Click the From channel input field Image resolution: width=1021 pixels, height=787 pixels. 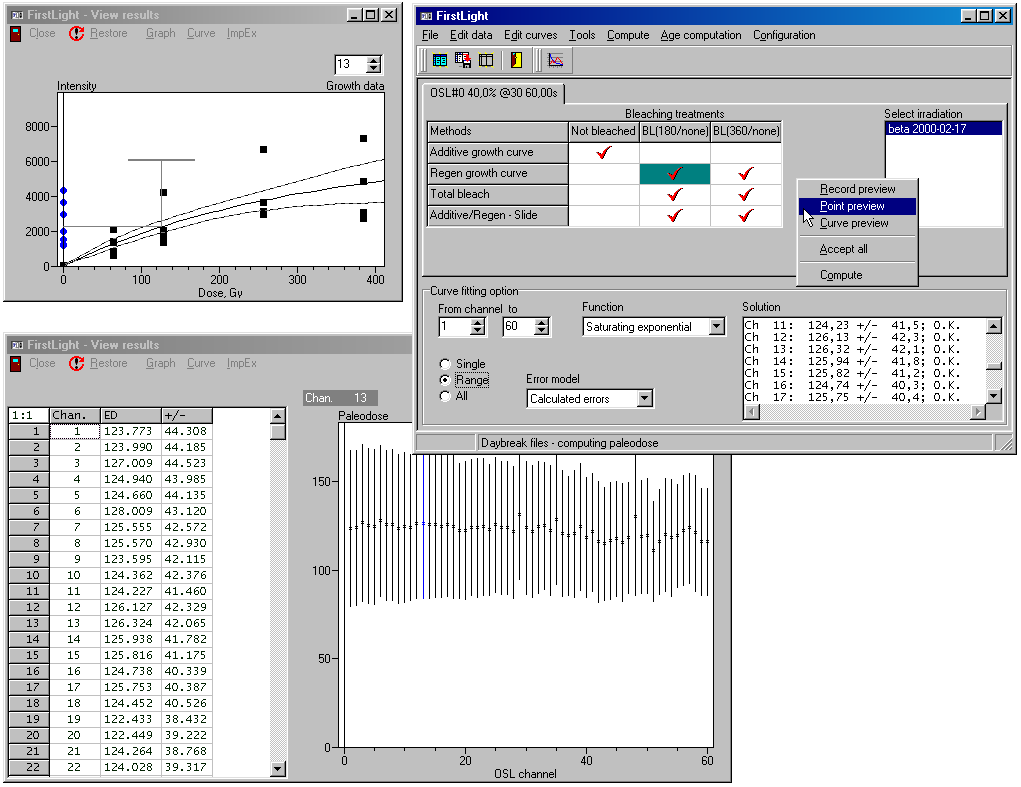(455, 327)
